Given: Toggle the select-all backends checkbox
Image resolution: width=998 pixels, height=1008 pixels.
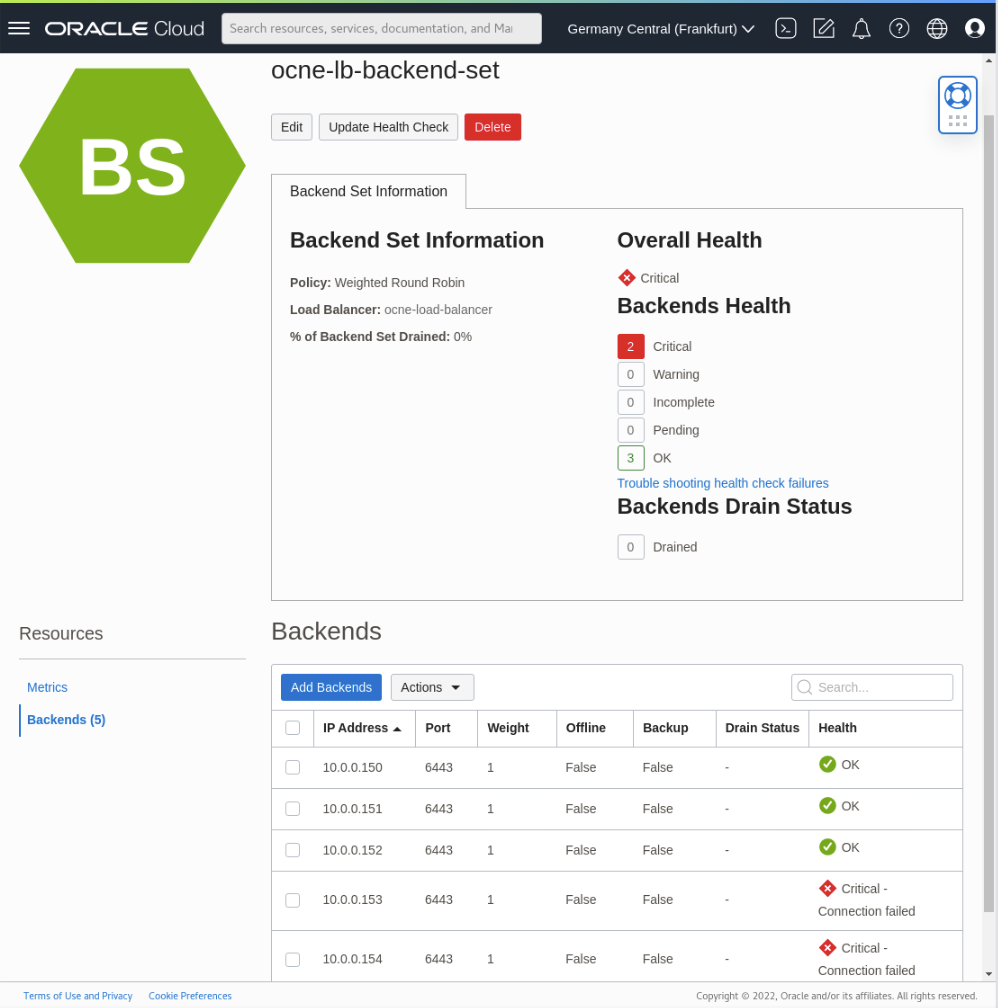Looking at the screenshot, I should click(x=293, y=728).
